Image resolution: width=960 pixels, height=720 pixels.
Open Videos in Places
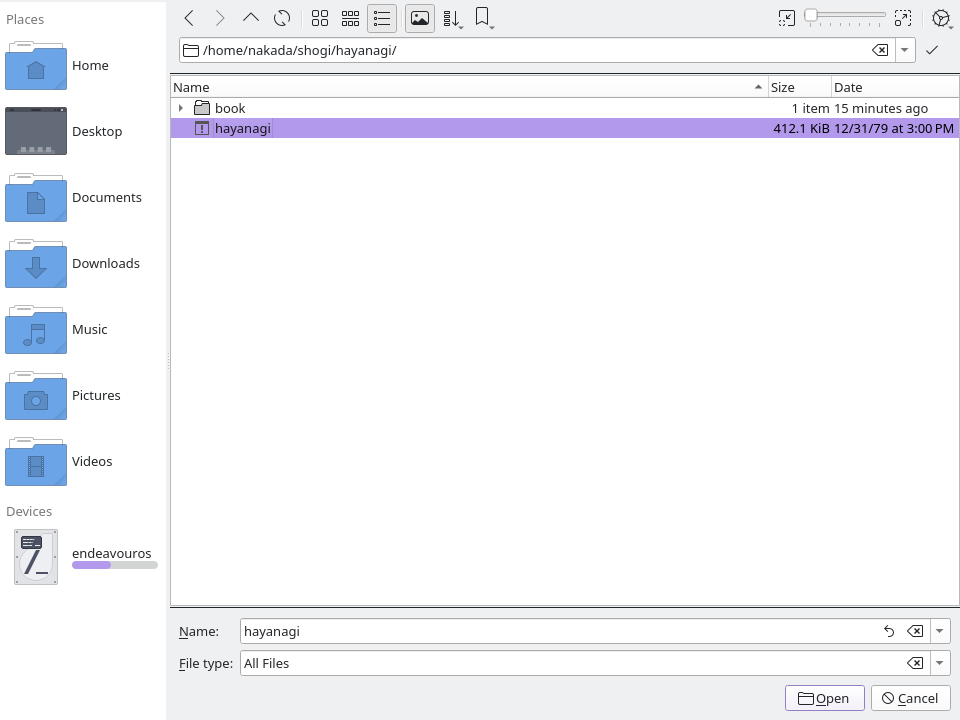[83, 462]
